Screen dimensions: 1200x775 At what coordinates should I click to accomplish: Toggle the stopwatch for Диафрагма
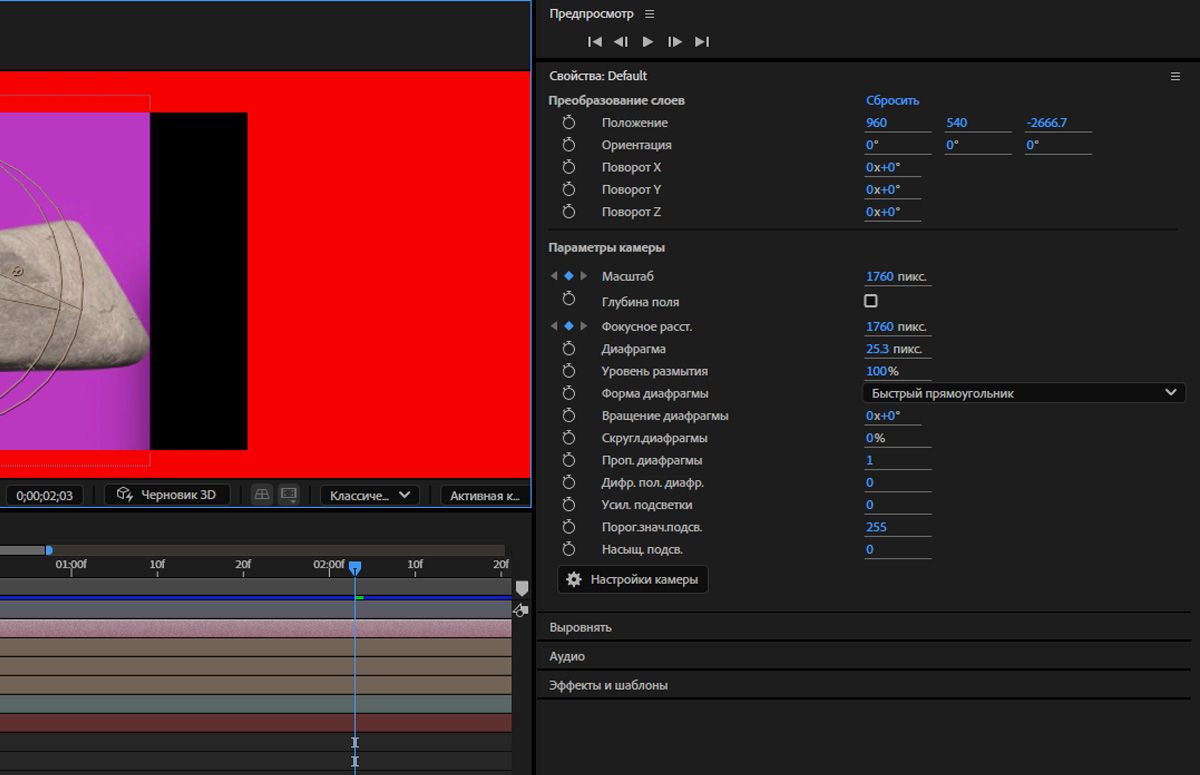click(x=569, y=349)
